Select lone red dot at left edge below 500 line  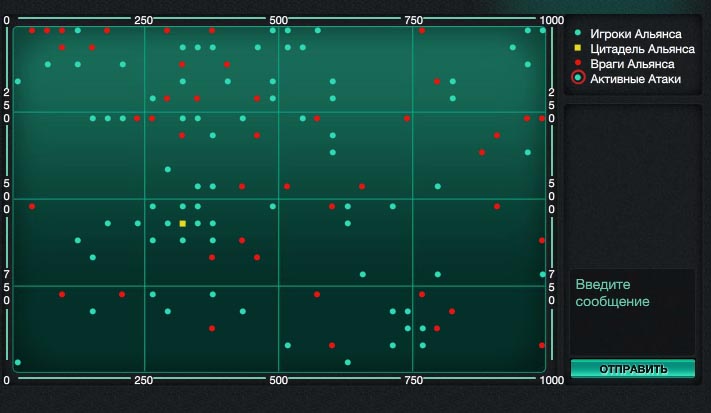coord(32,206)
